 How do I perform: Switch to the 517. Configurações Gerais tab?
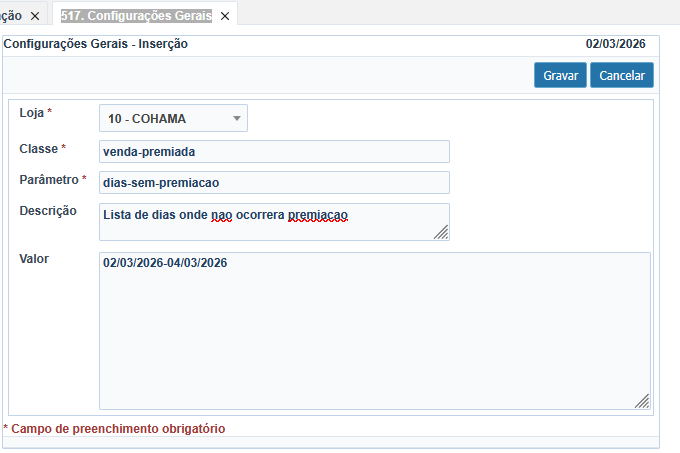[x=136, y=17]
